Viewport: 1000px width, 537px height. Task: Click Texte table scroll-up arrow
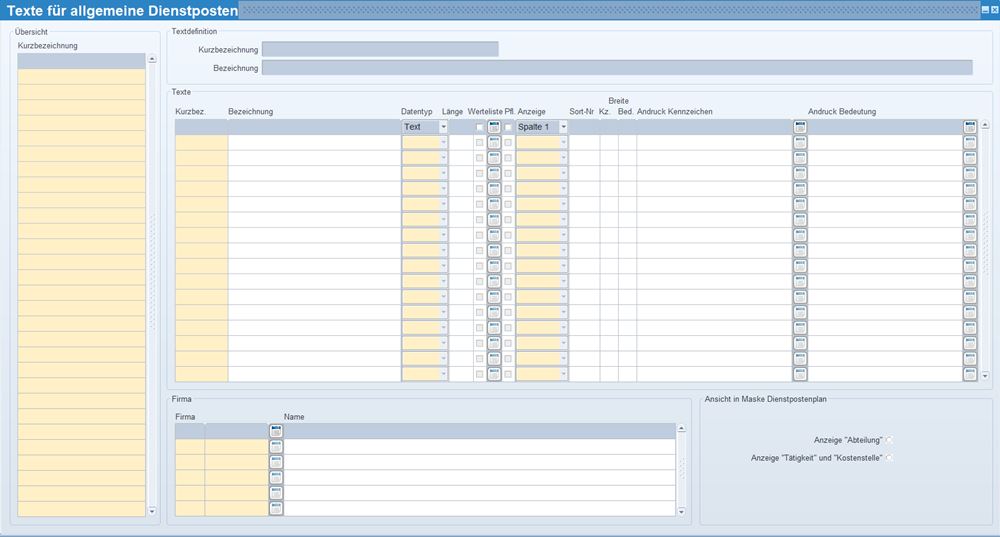coord(985,125)
